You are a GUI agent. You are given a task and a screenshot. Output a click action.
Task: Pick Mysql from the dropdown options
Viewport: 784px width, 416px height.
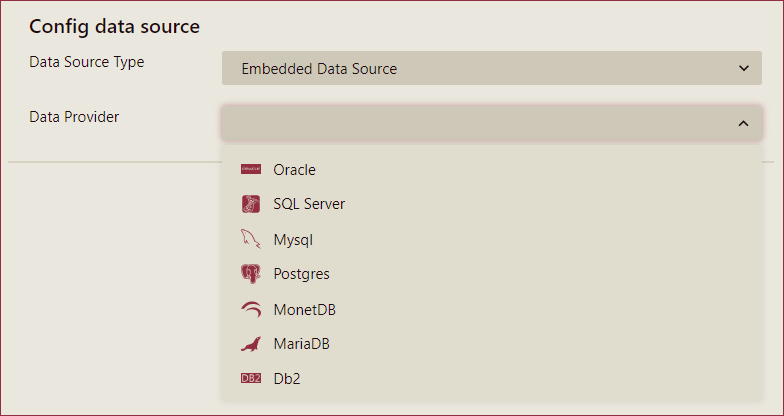point(492,240)
